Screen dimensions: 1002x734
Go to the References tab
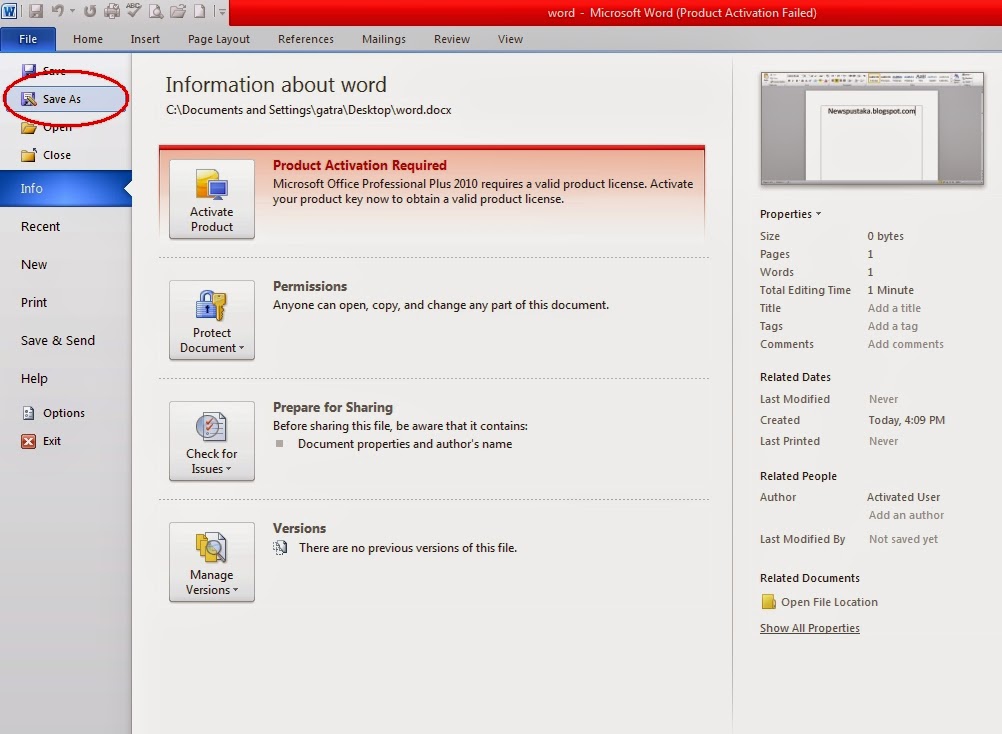coord(305,39)
